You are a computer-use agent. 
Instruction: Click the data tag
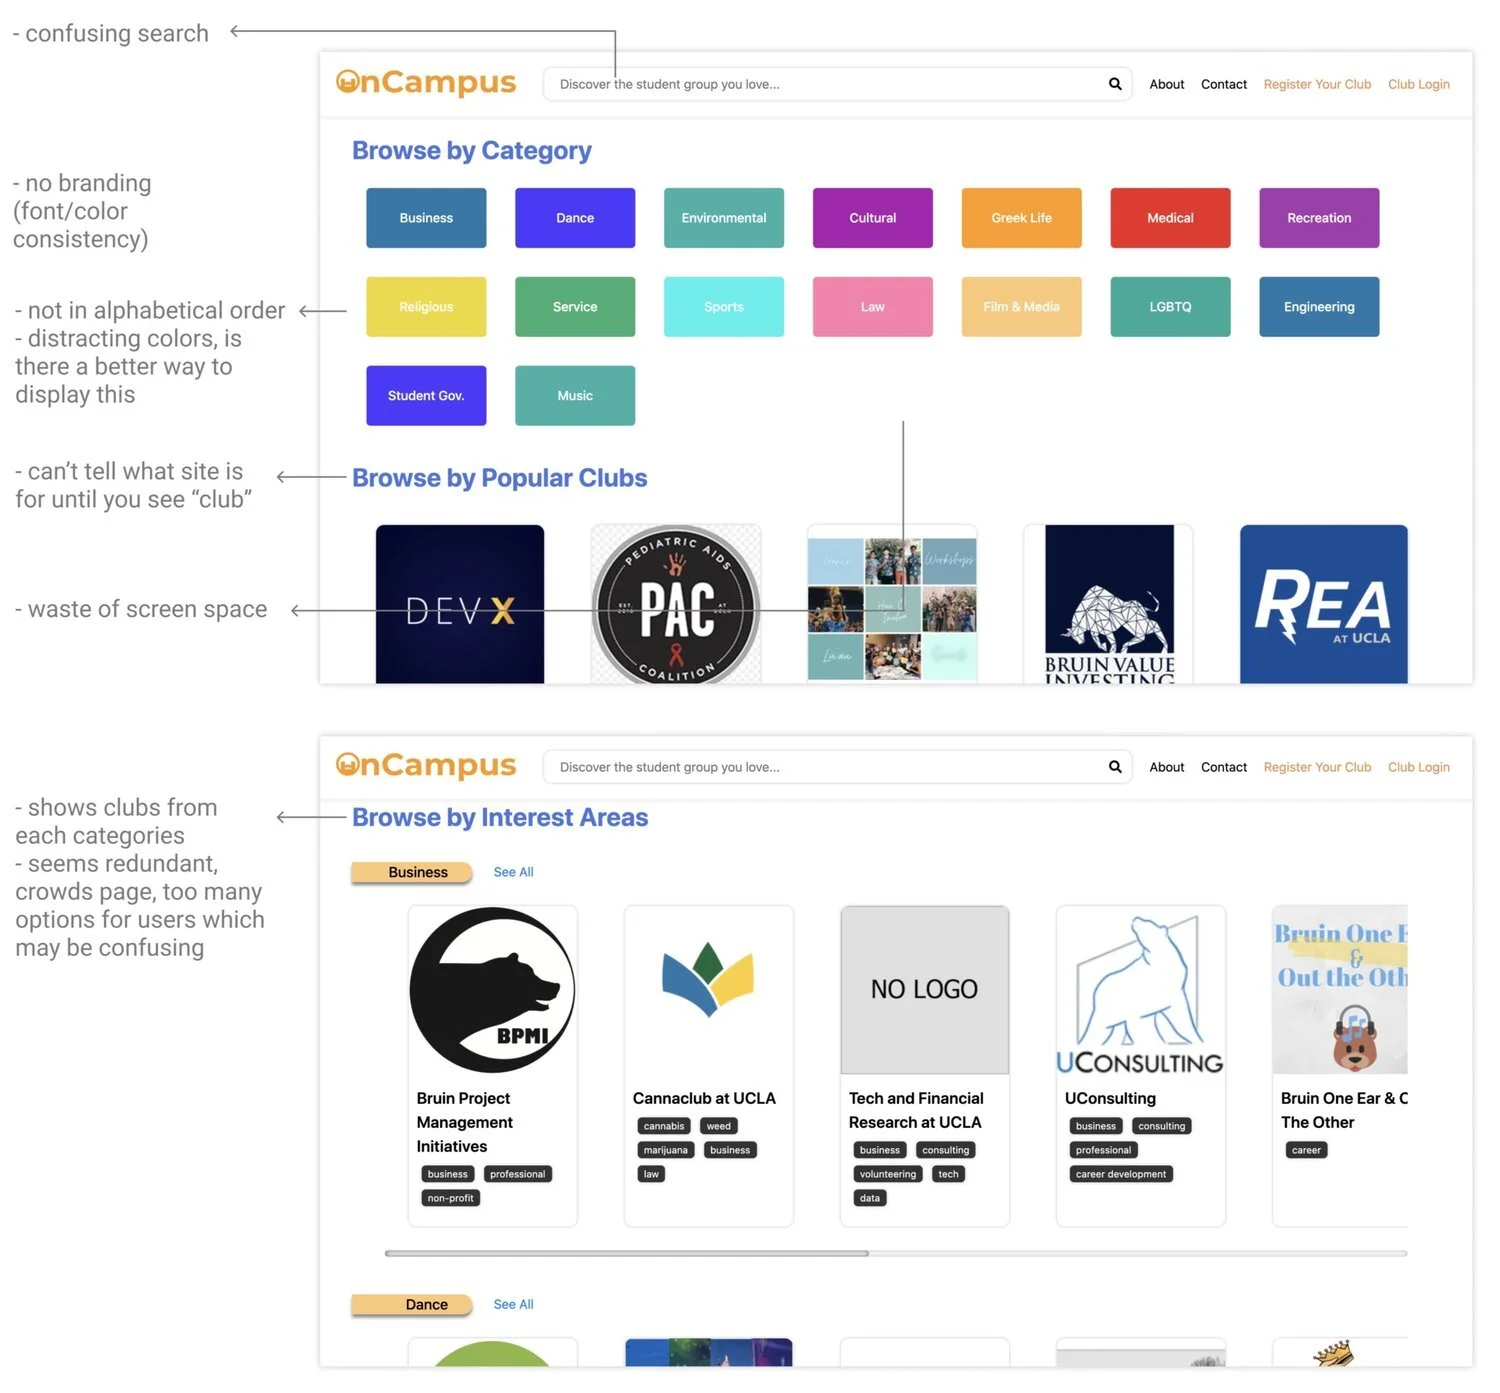pos(870,1198)
